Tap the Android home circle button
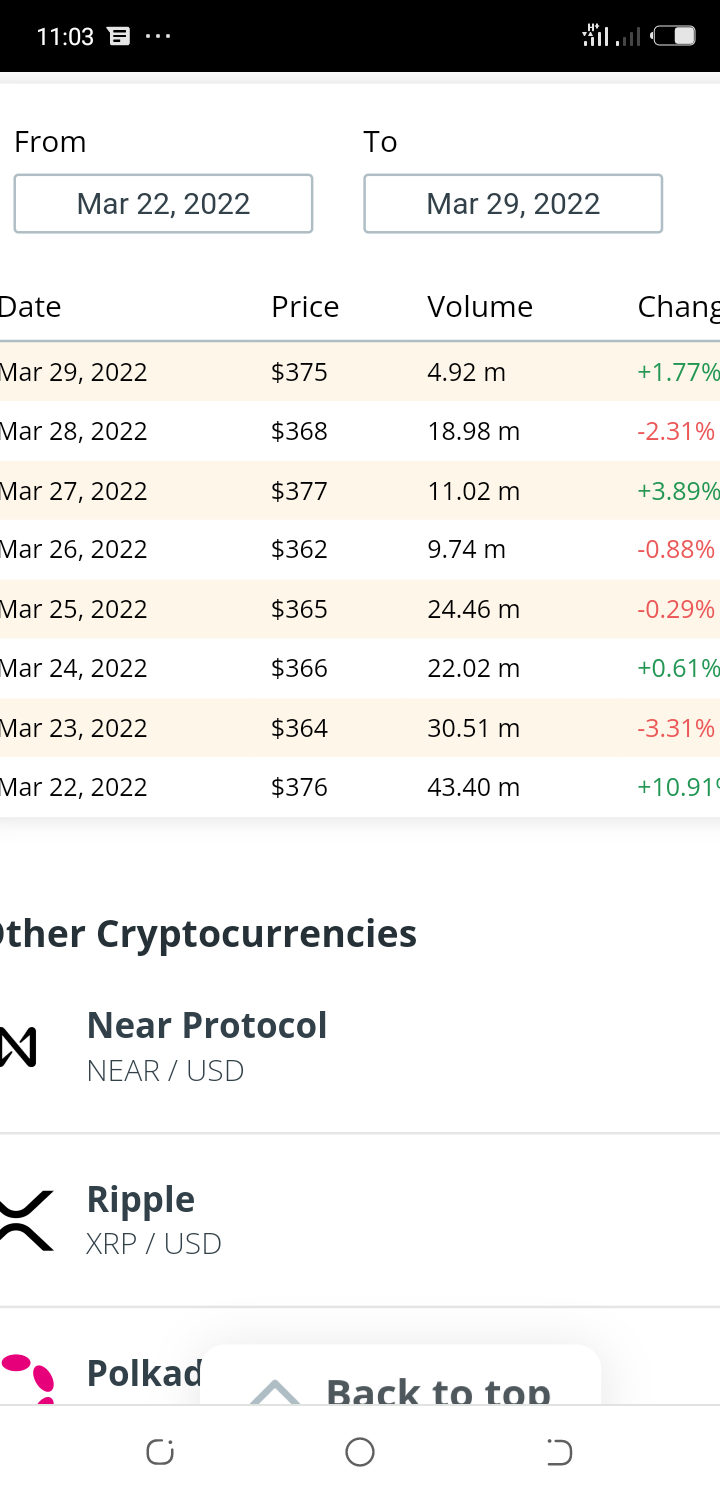 click(360, 1452)
